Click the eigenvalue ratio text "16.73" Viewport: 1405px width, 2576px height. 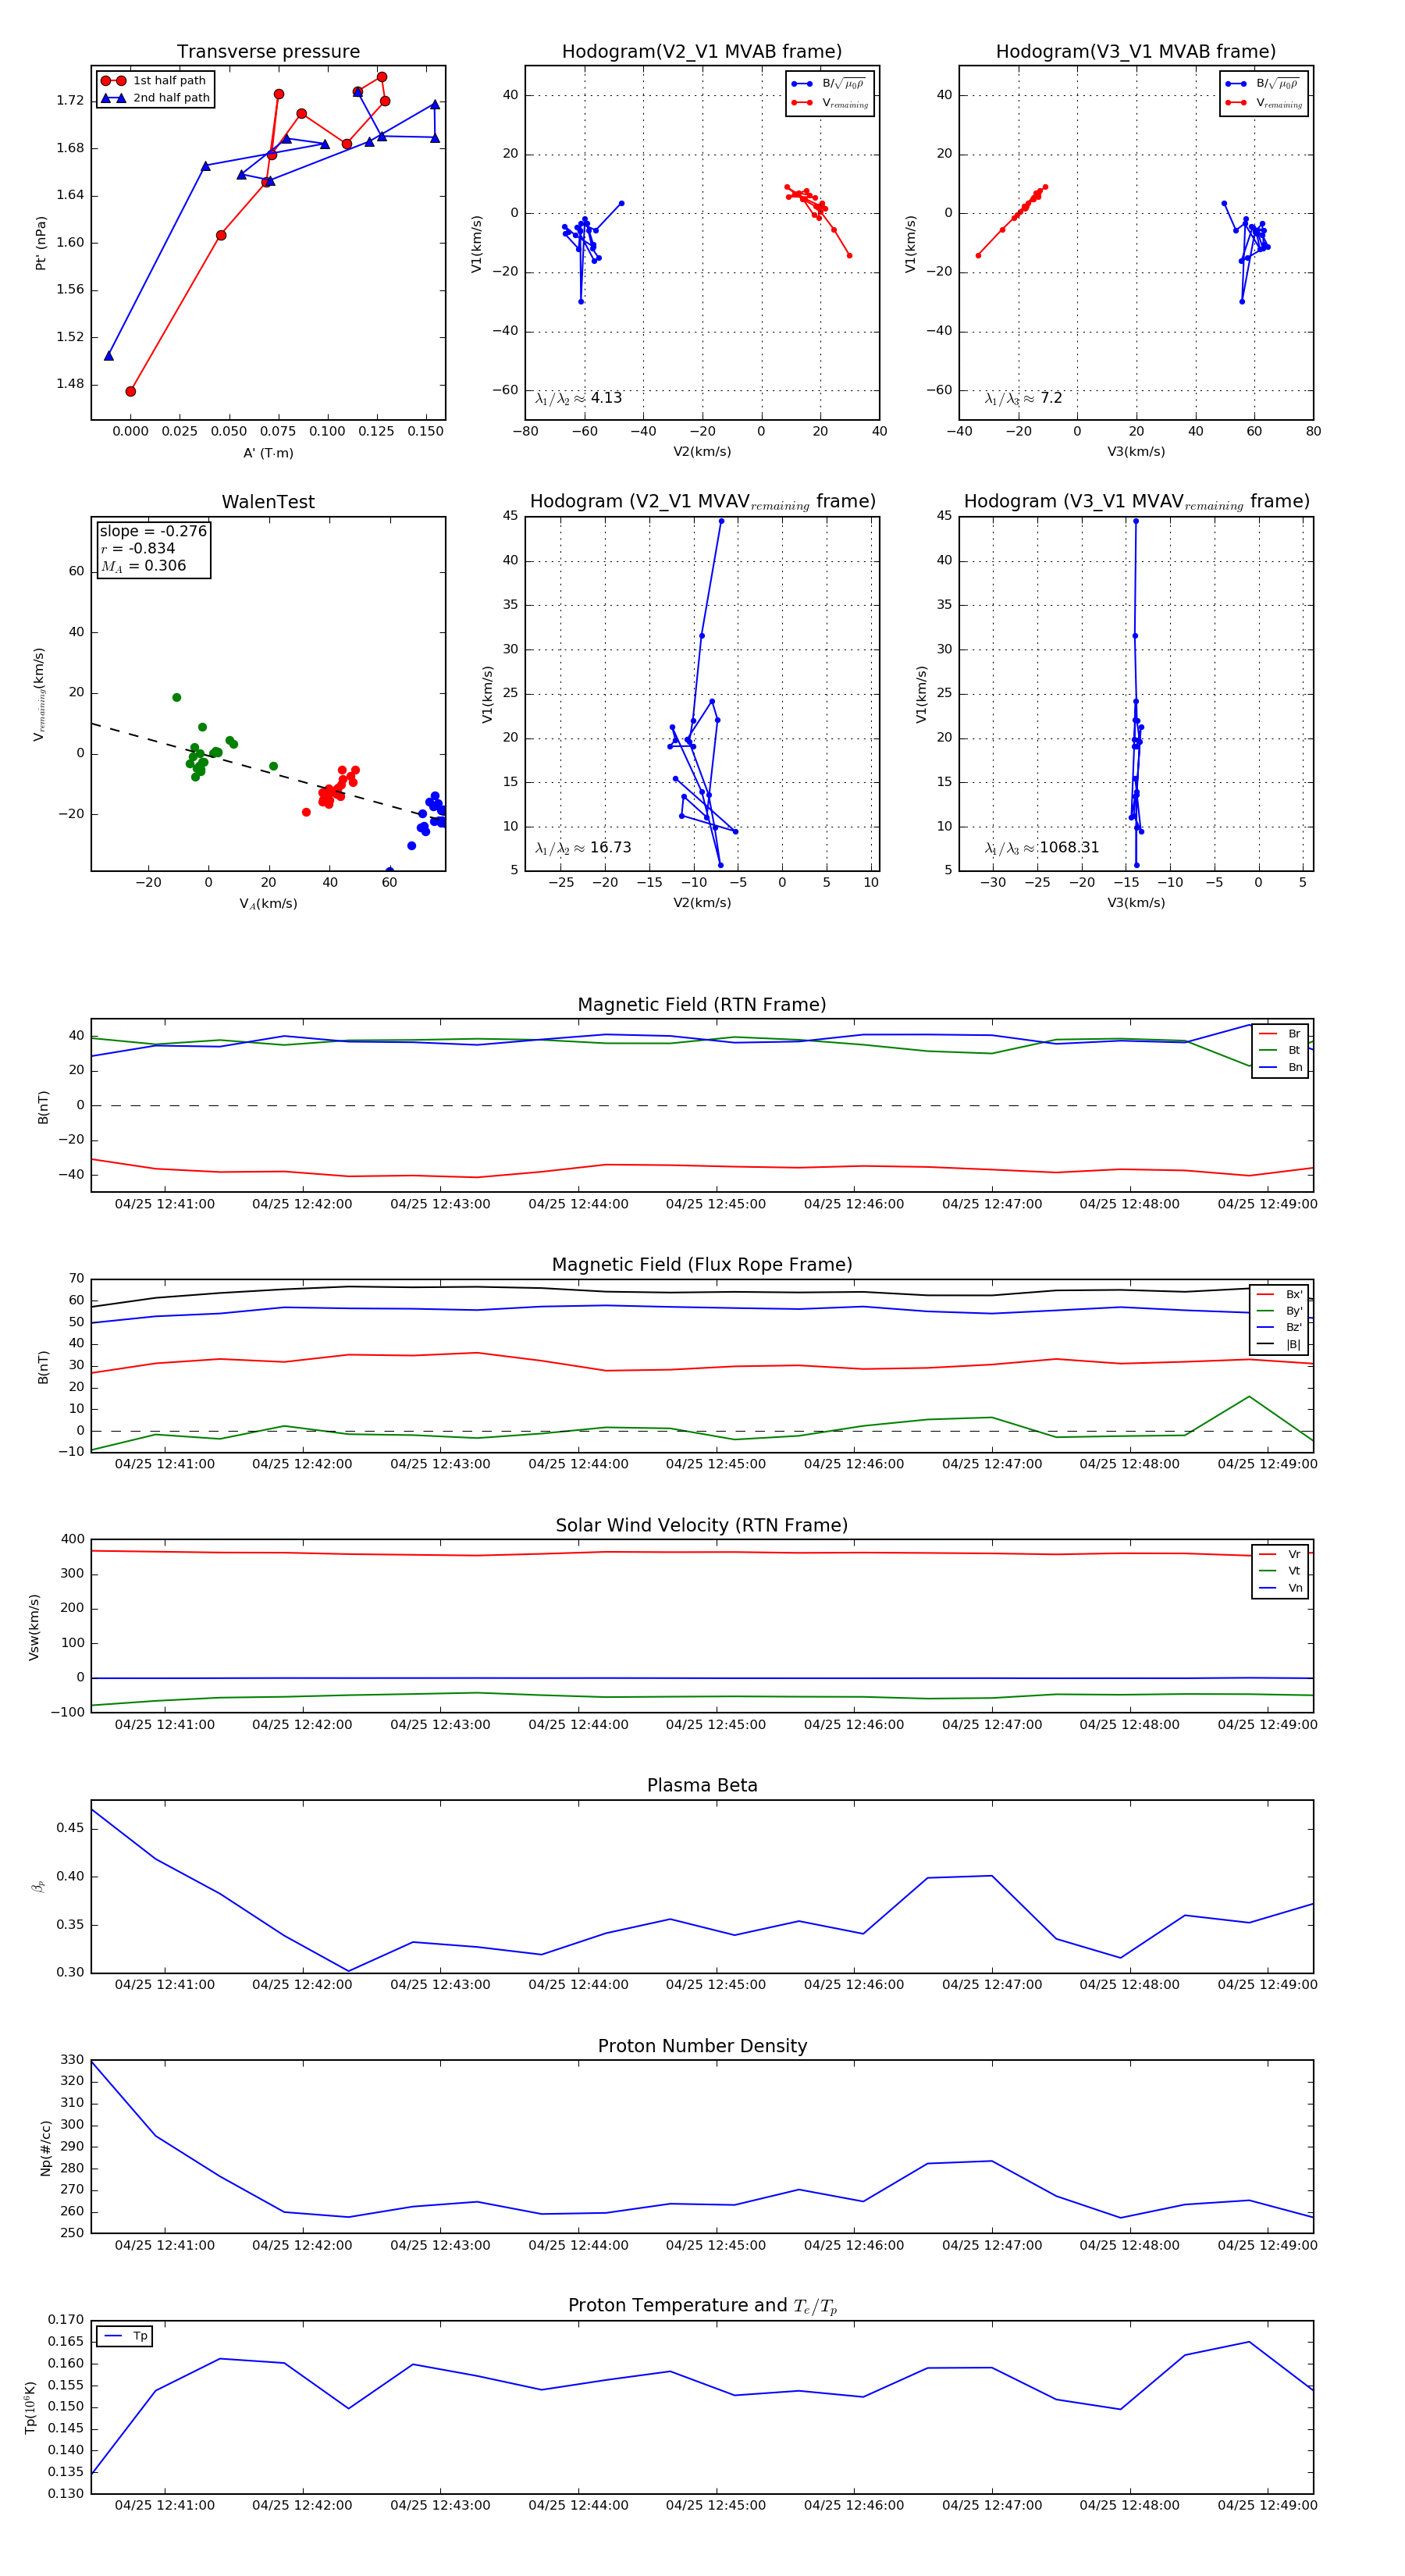[x=610, y=848]
